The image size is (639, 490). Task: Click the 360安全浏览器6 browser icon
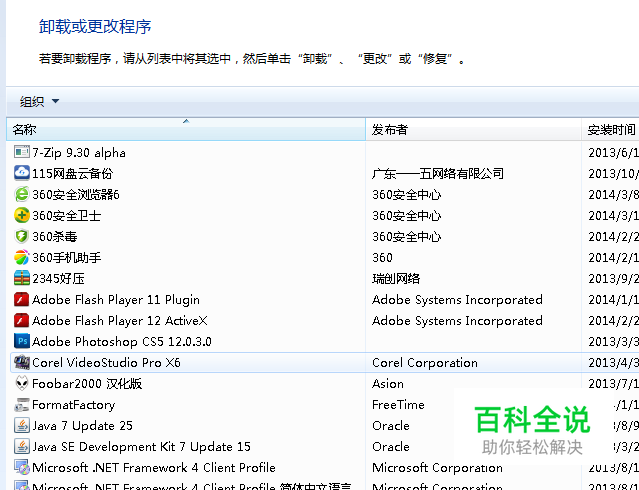(22, 194)
